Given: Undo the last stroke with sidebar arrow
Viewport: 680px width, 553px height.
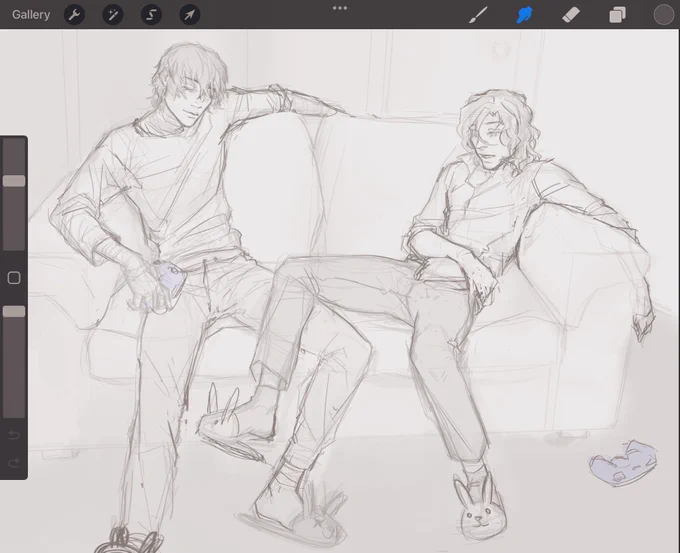Looking at the screenshot, I should click(14, 435).
